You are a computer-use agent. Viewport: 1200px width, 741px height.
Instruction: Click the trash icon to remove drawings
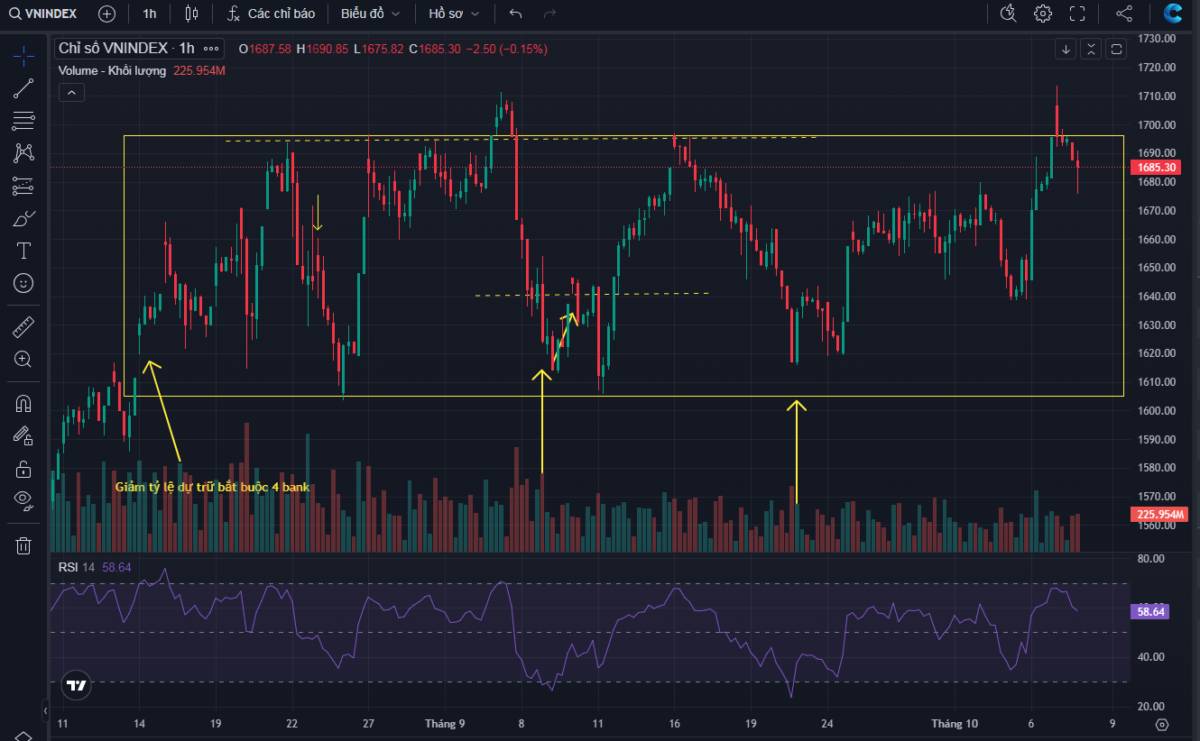coord(22,546)
